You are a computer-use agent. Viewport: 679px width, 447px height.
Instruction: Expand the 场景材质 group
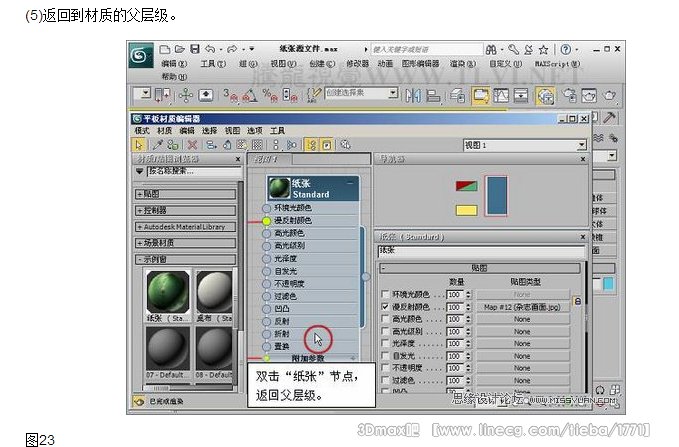point(185,243)
